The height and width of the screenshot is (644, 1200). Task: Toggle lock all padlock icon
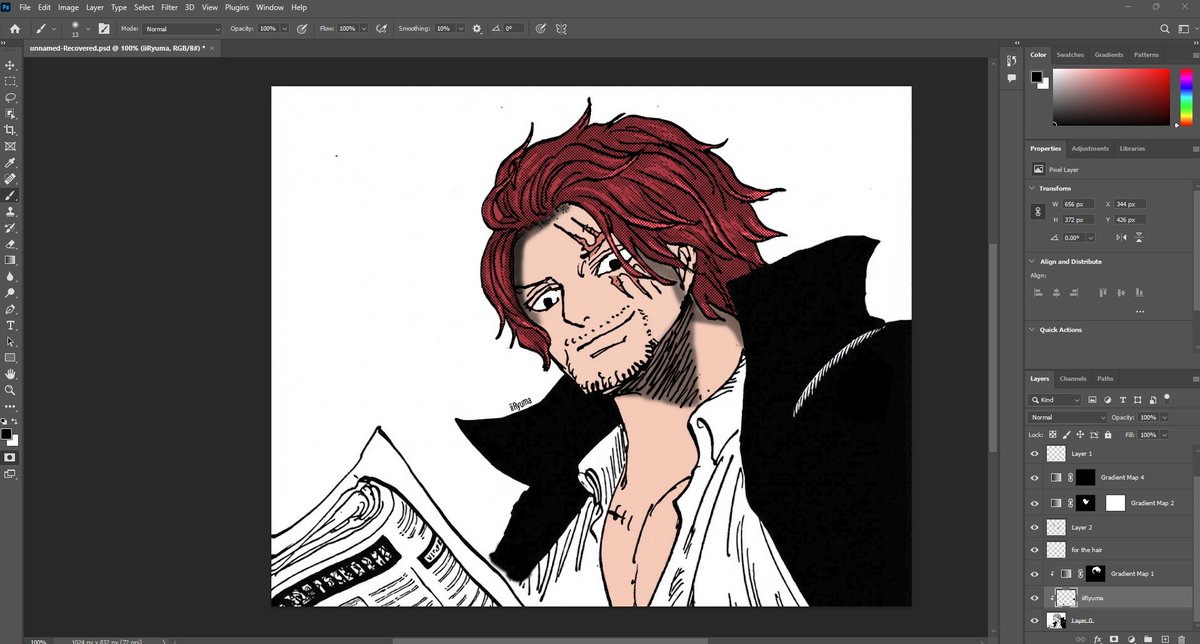pyautogui.click(x=1108, y=435)
